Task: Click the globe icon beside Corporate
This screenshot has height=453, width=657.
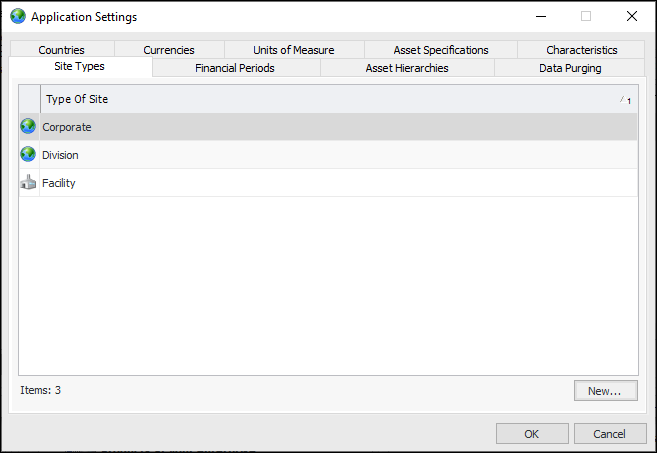Action: pyautogui.click(x=28, y=127)
